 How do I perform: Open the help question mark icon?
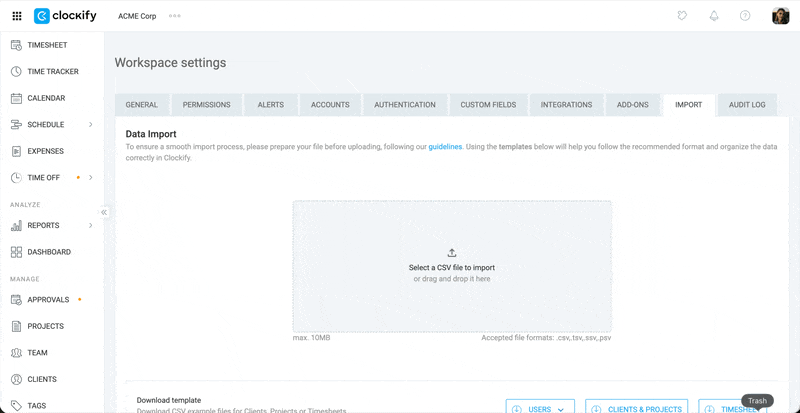(x=745, y=16)
